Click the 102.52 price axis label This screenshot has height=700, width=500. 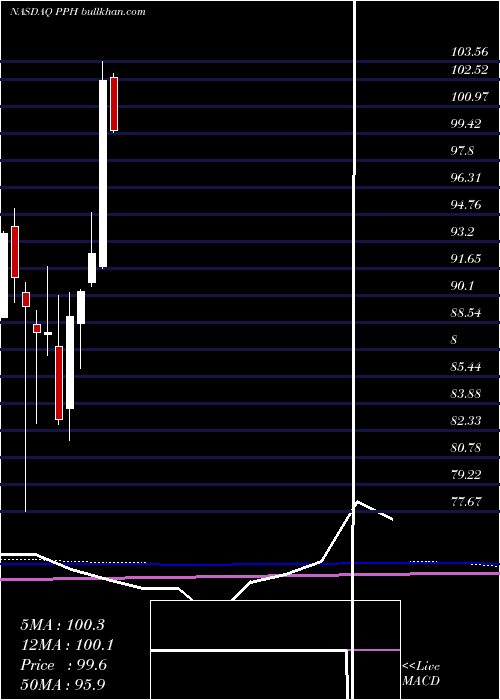click(x=469, y=70)
